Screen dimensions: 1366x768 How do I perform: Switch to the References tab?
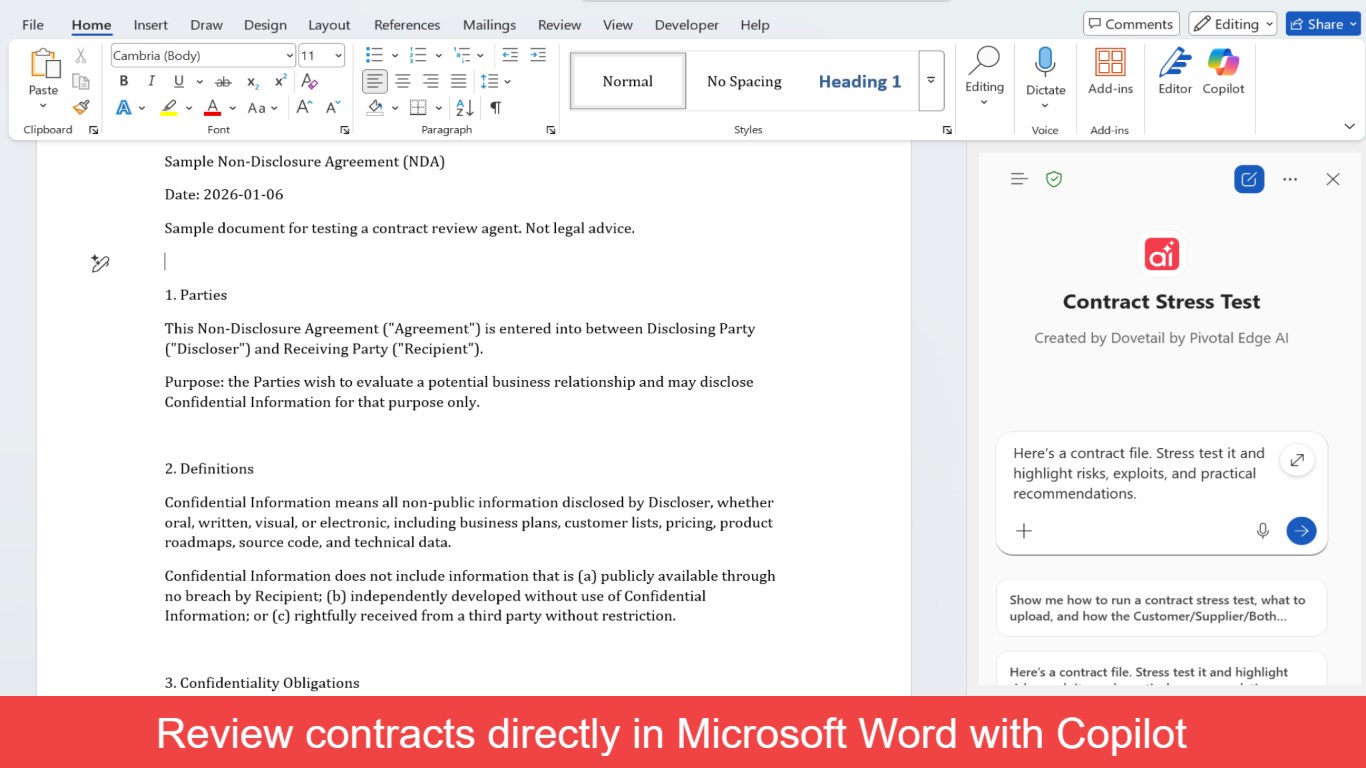[407, 25]
